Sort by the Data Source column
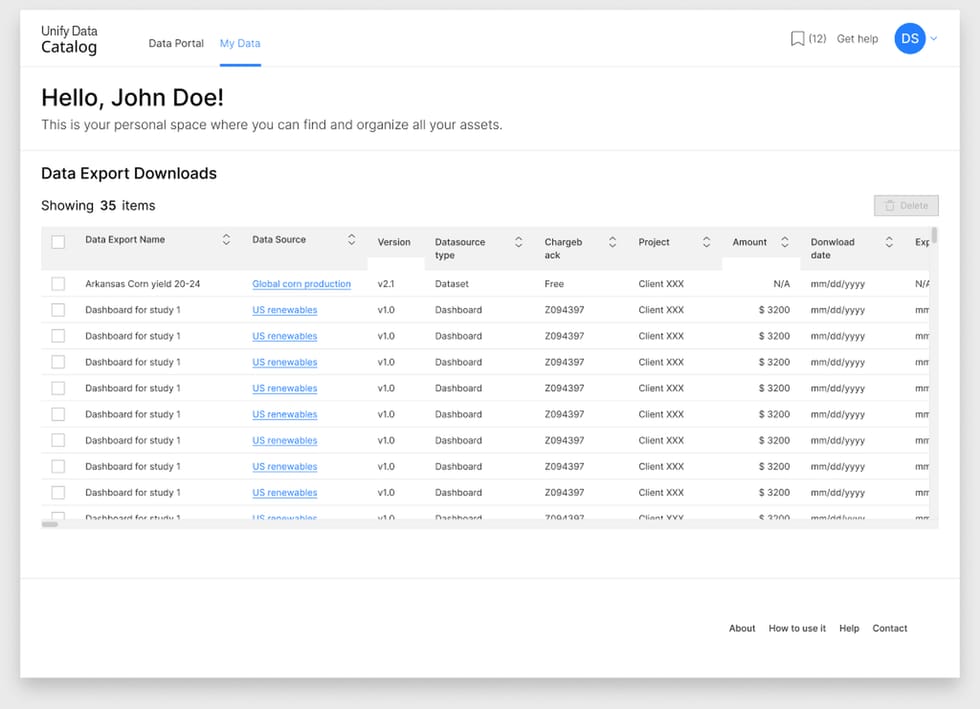980x709 pixels. tap(352, 239)
